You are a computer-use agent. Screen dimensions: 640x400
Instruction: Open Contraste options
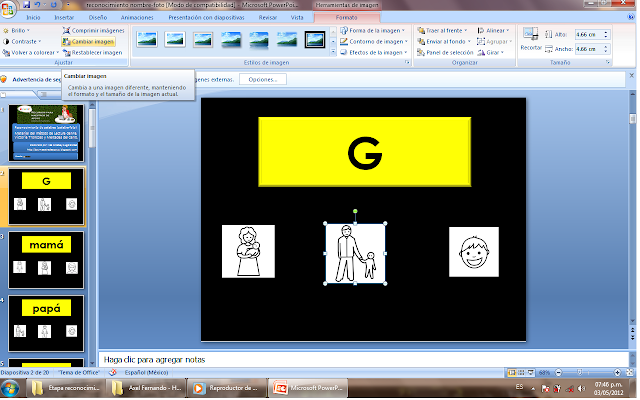(22, 42)
